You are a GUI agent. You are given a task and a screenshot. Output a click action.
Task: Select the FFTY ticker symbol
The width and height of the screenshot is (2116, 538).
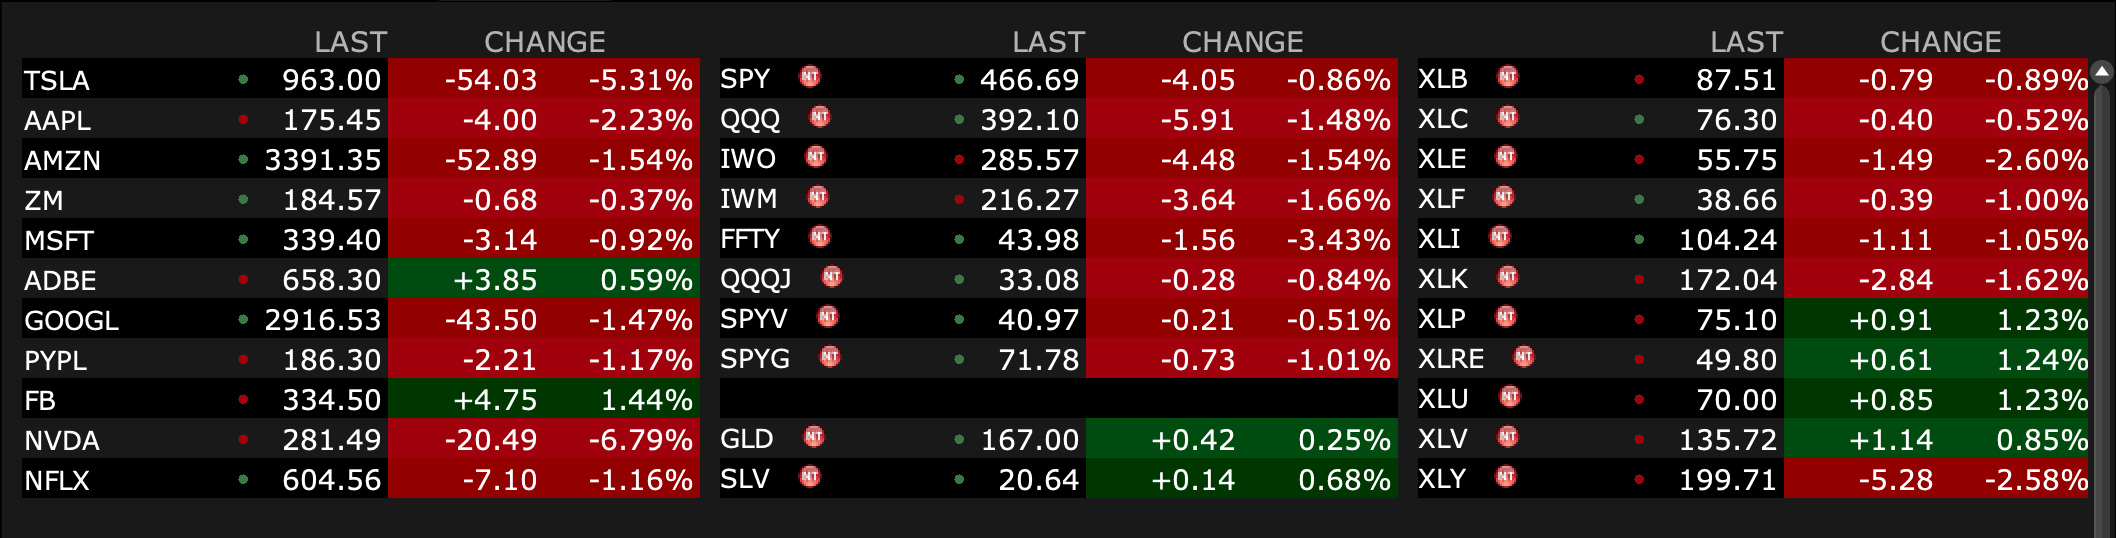click(749, 239)
